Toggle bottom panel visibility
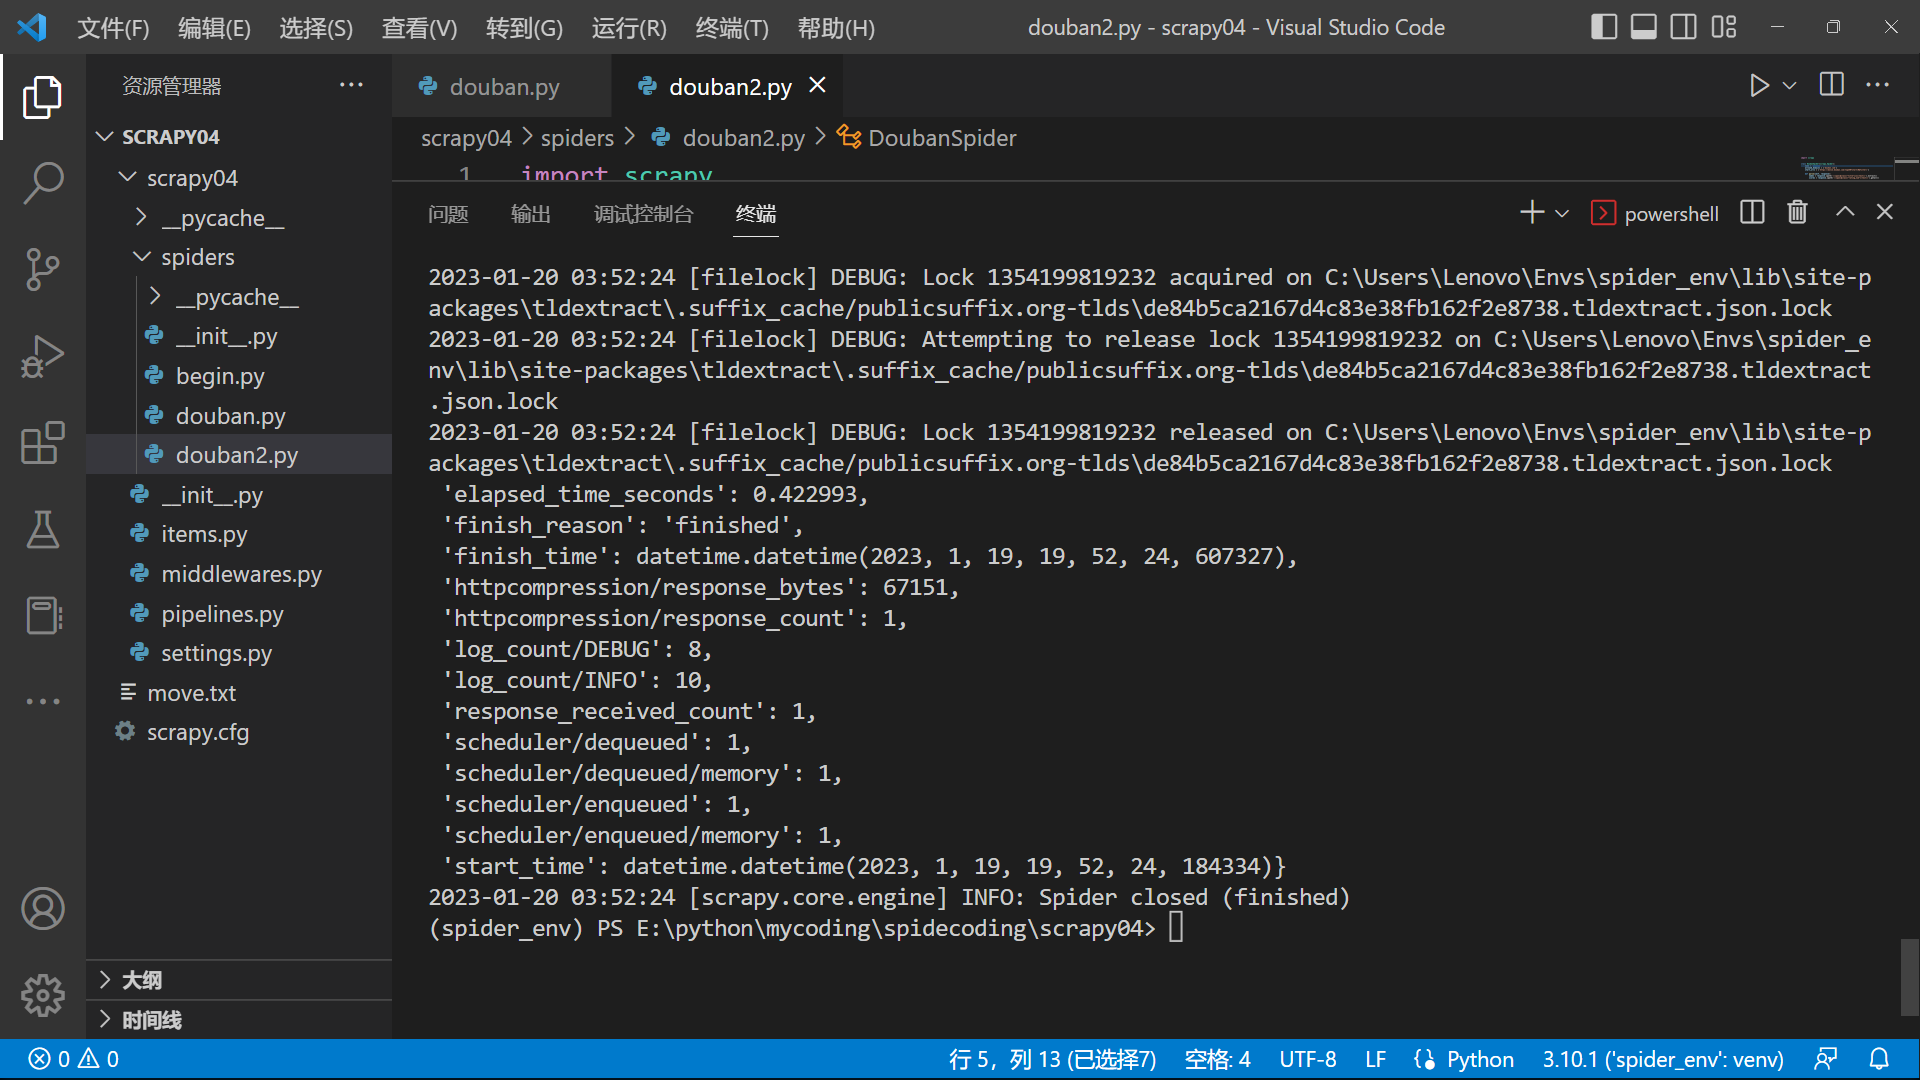Viewport: 1920px width, 1080px height. tap(1643, 27)
